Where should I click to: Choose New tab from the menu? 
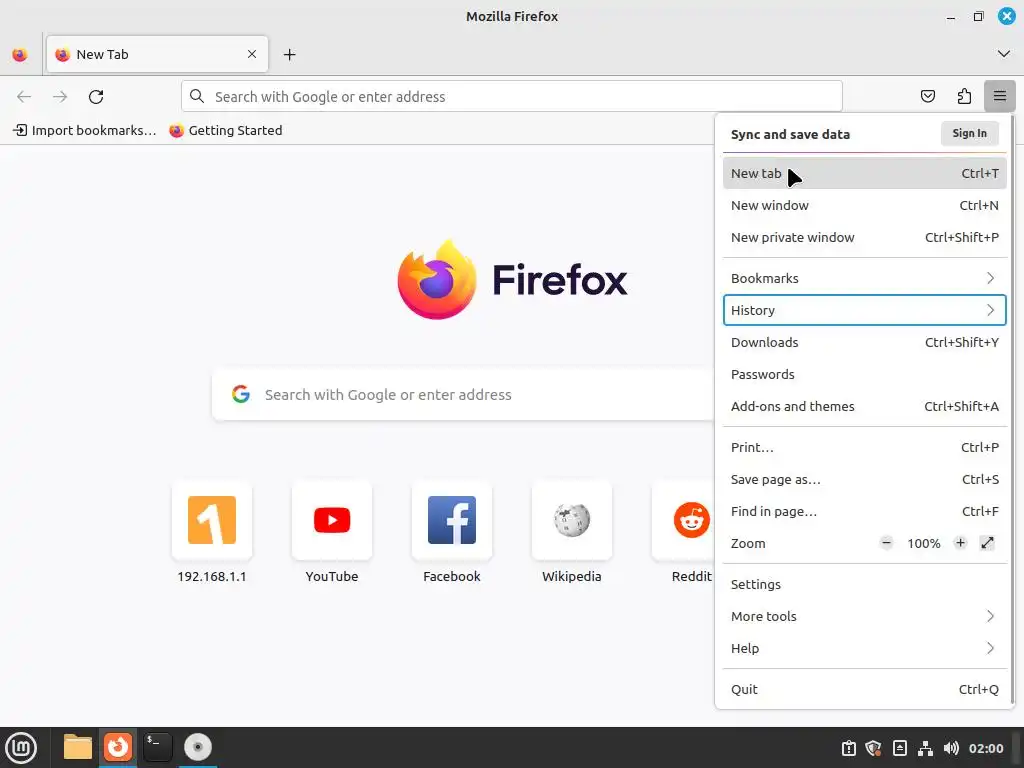tap(864, 173)
